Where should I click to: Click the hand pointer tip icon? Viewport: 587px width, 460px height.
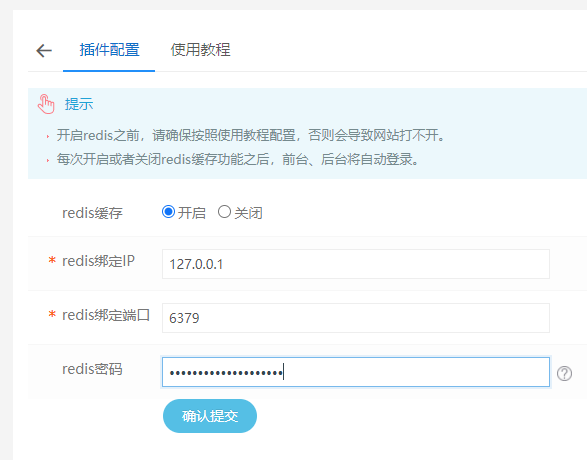(x=46, y=104)
